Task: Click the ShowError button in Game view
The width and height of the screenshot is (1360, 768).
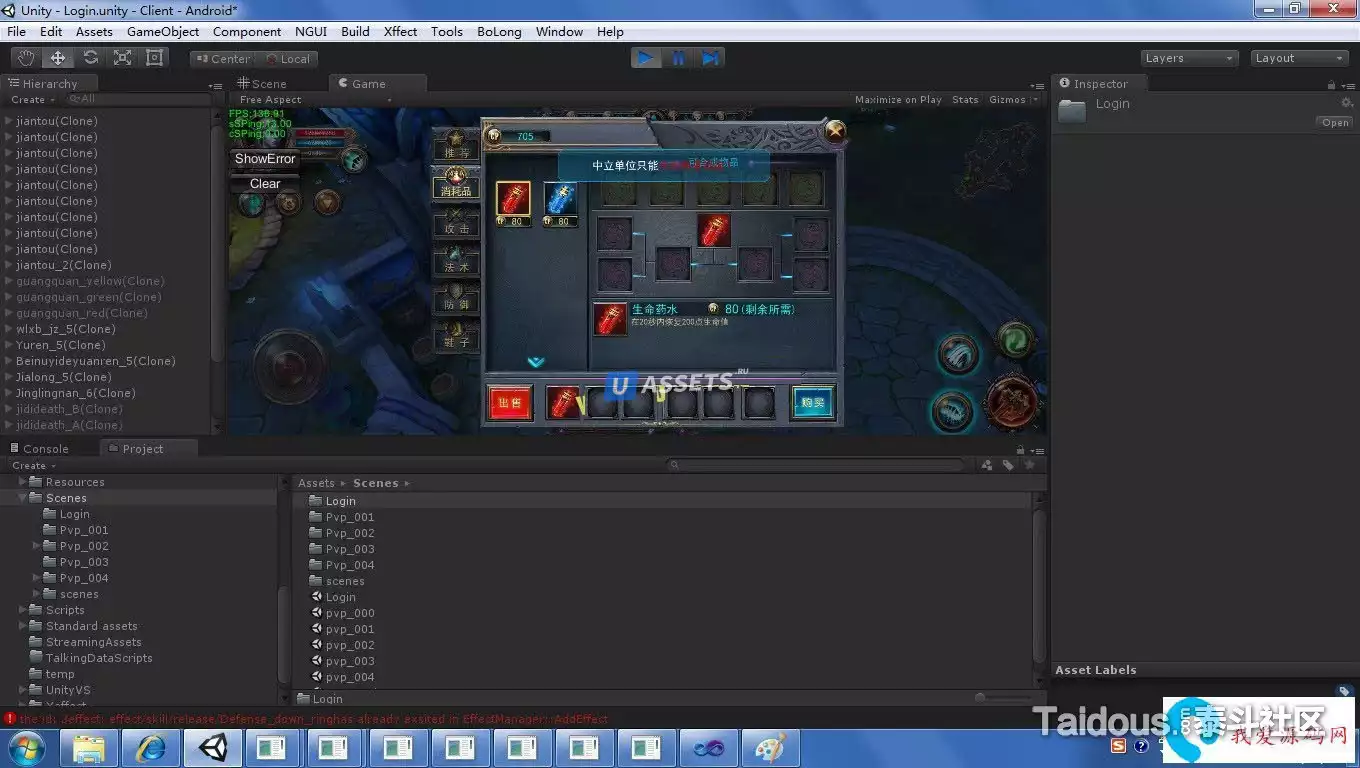Action: coord(265,159)
